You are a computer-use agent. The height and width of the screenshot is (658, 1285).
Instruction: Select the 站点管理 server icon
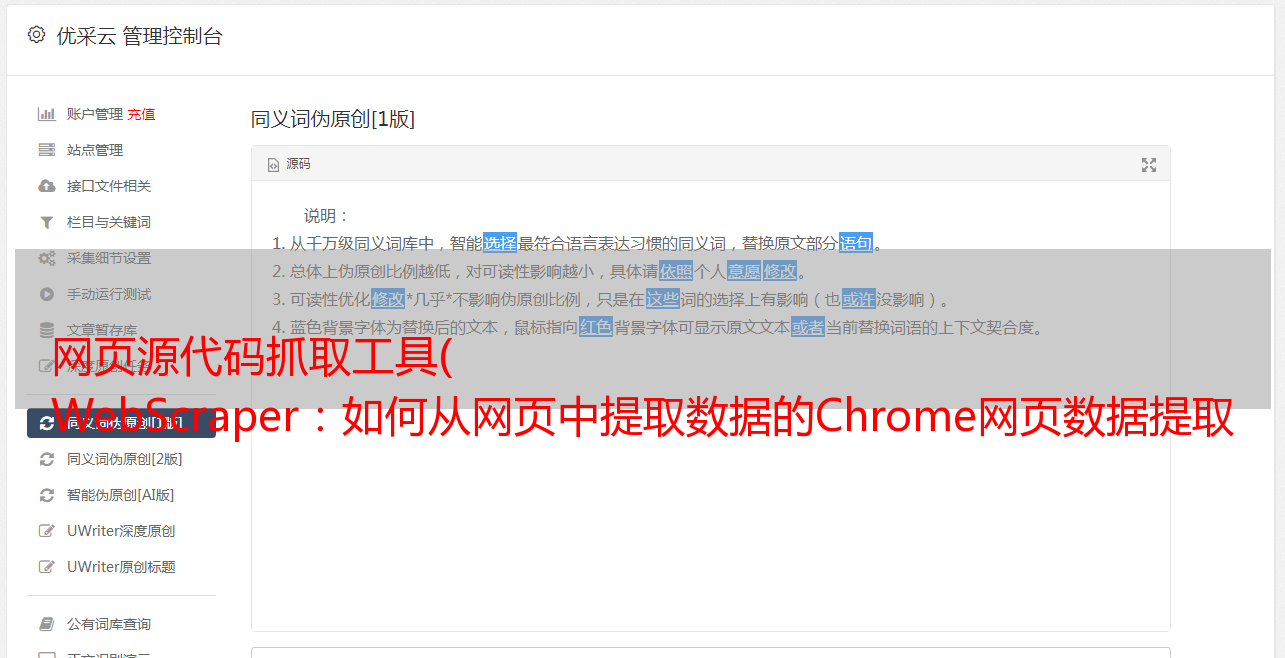tap(46, 150)
